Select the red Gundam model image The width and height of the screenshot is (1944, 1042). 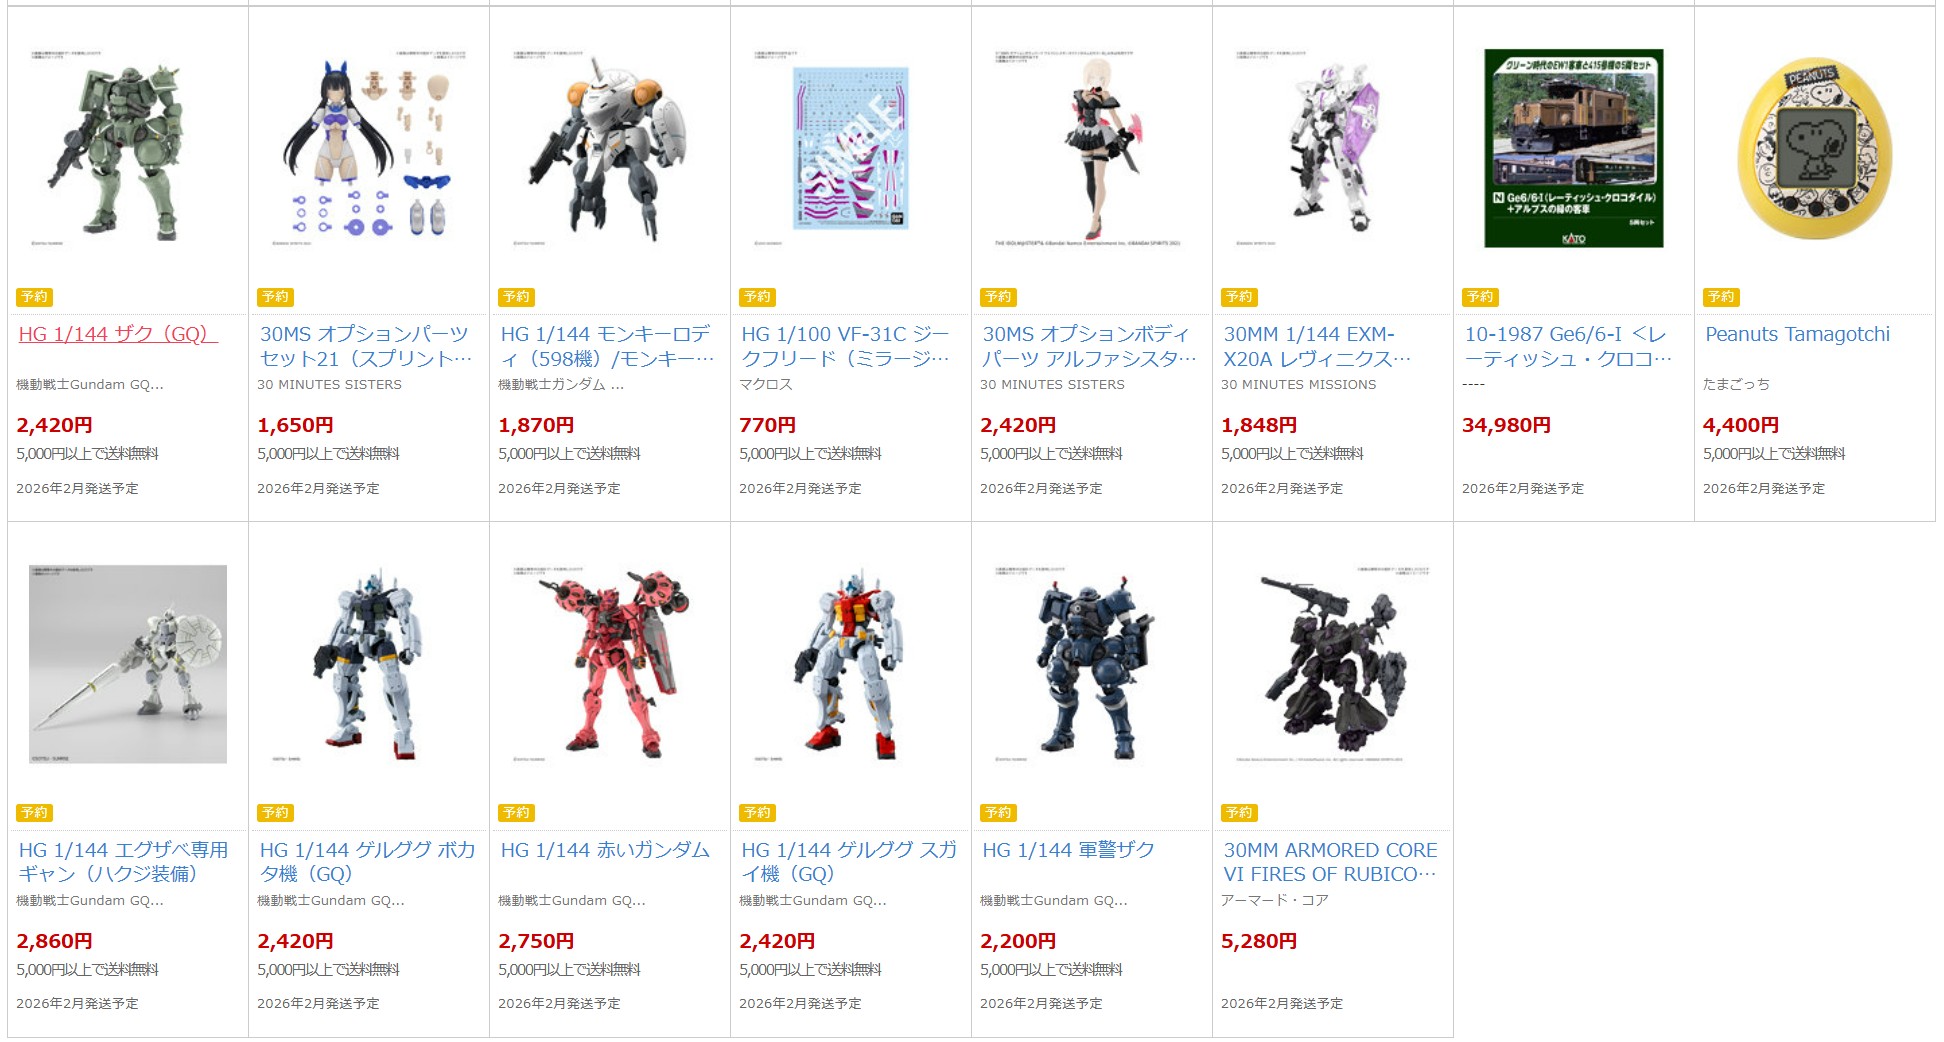tap(610, 664)
